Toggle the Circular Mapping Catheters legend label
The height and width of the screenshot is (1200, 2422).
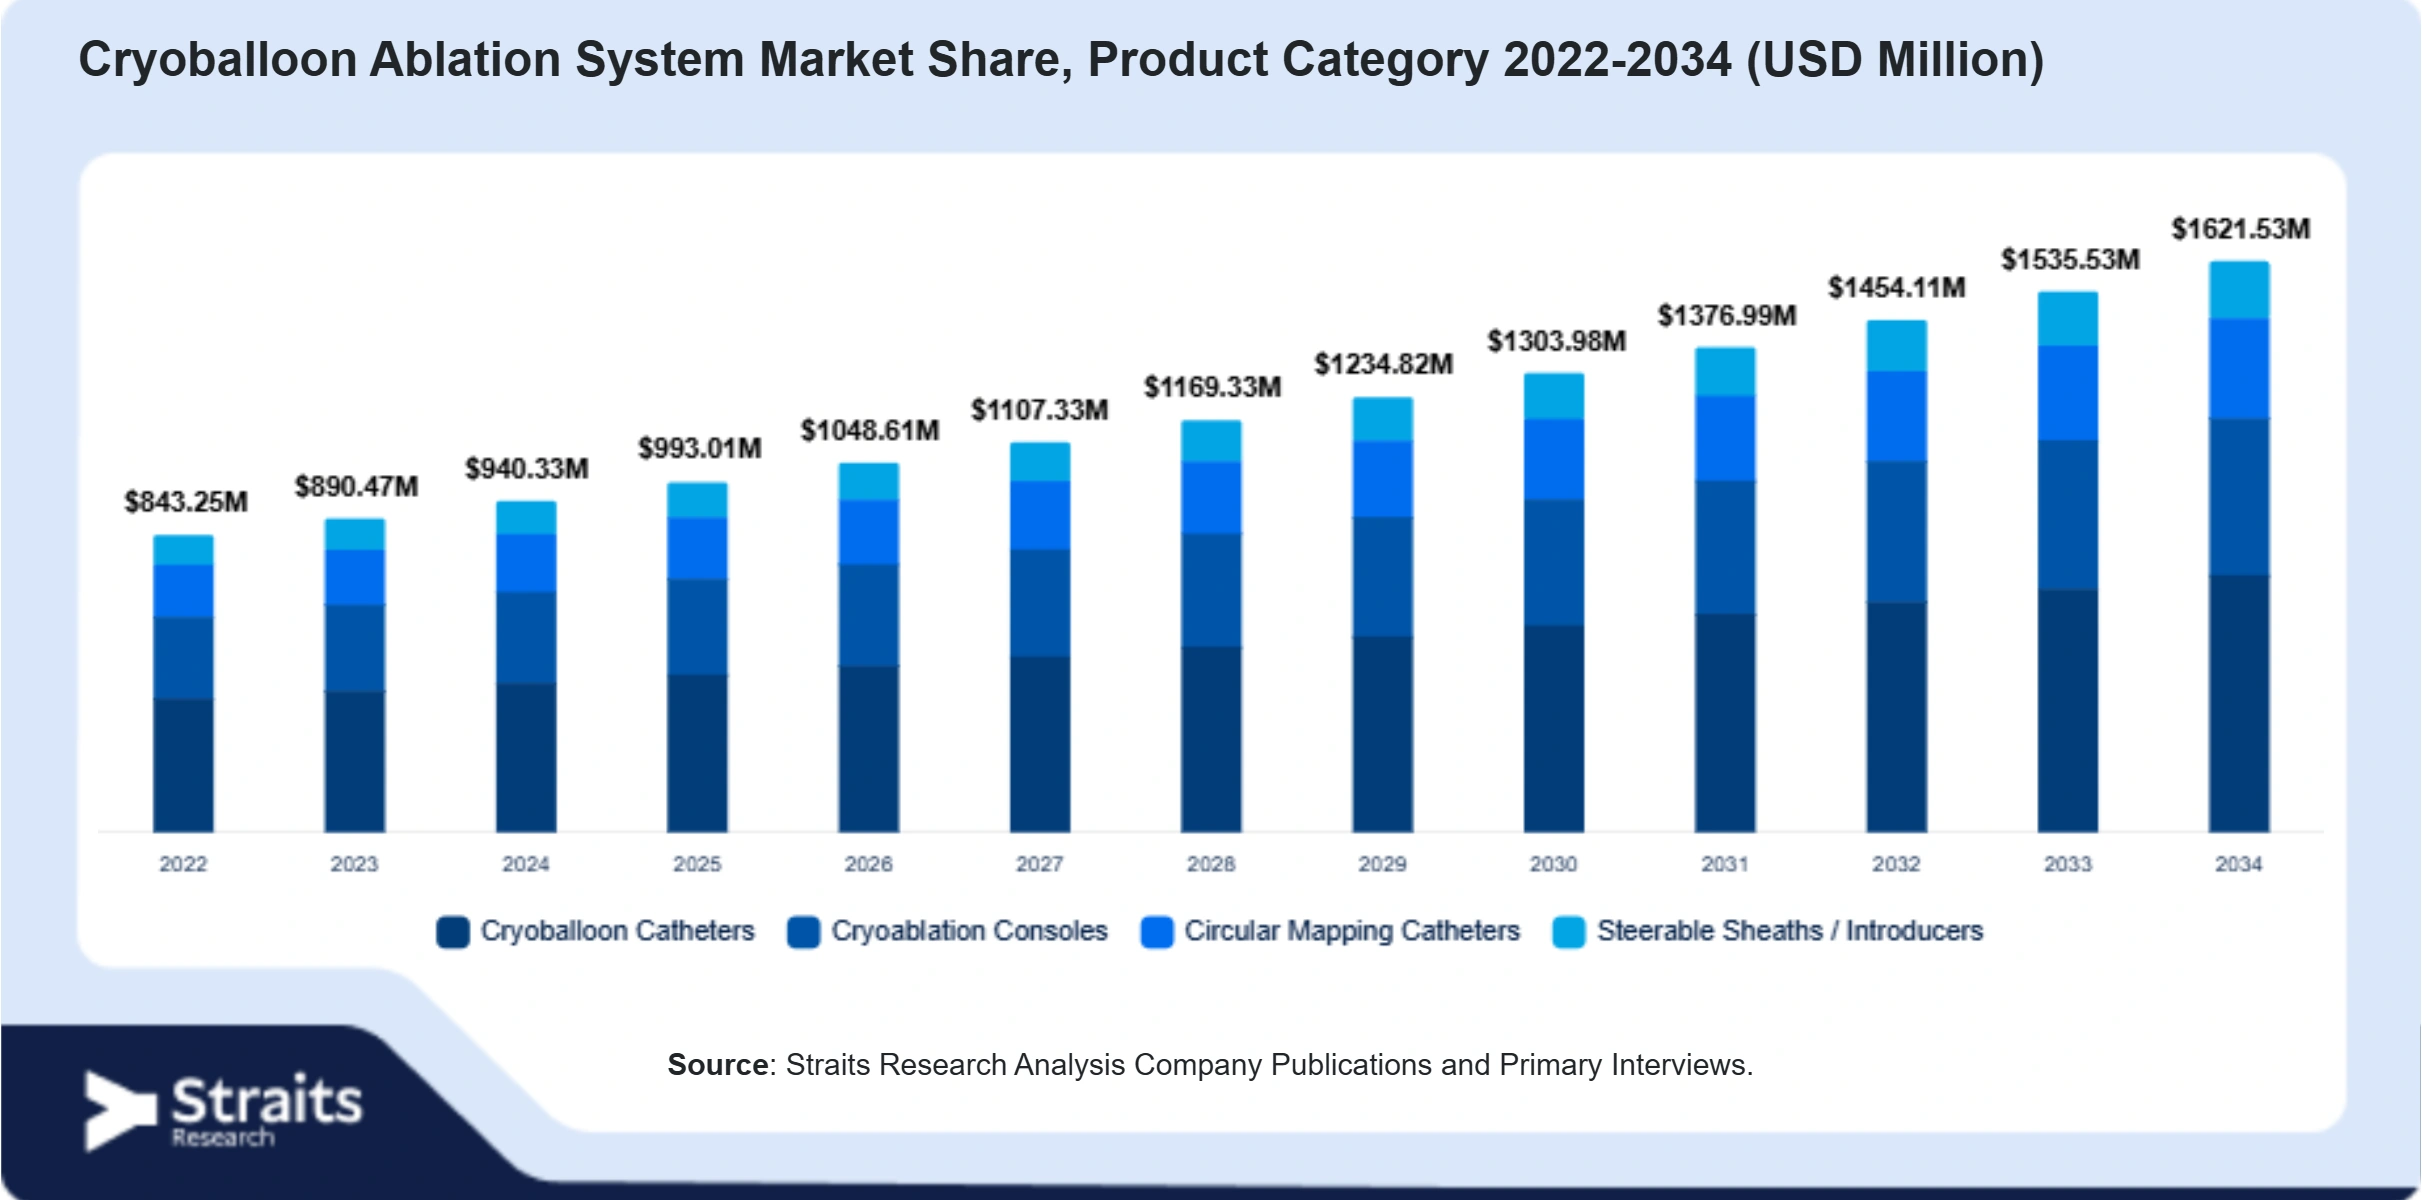click(1352, 931)
